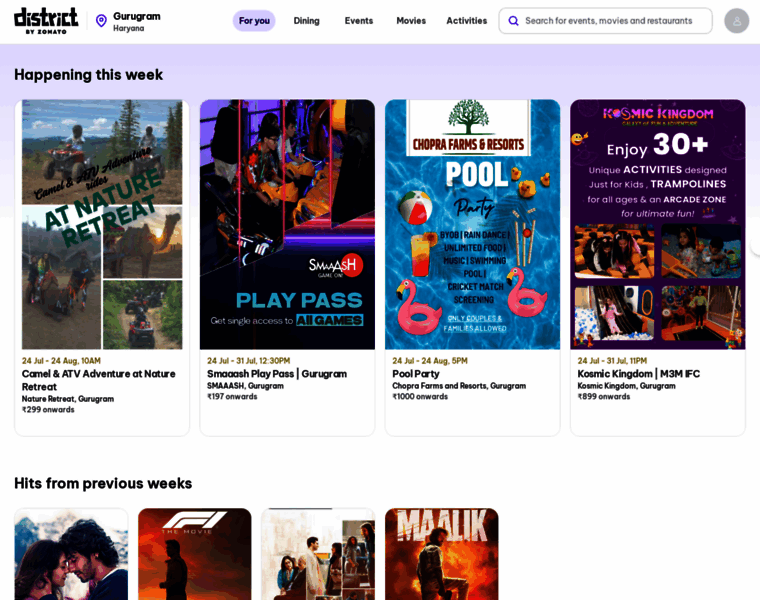The image size is (760, 600).
Task: Go to the Events tab
Action: [359, 21]
